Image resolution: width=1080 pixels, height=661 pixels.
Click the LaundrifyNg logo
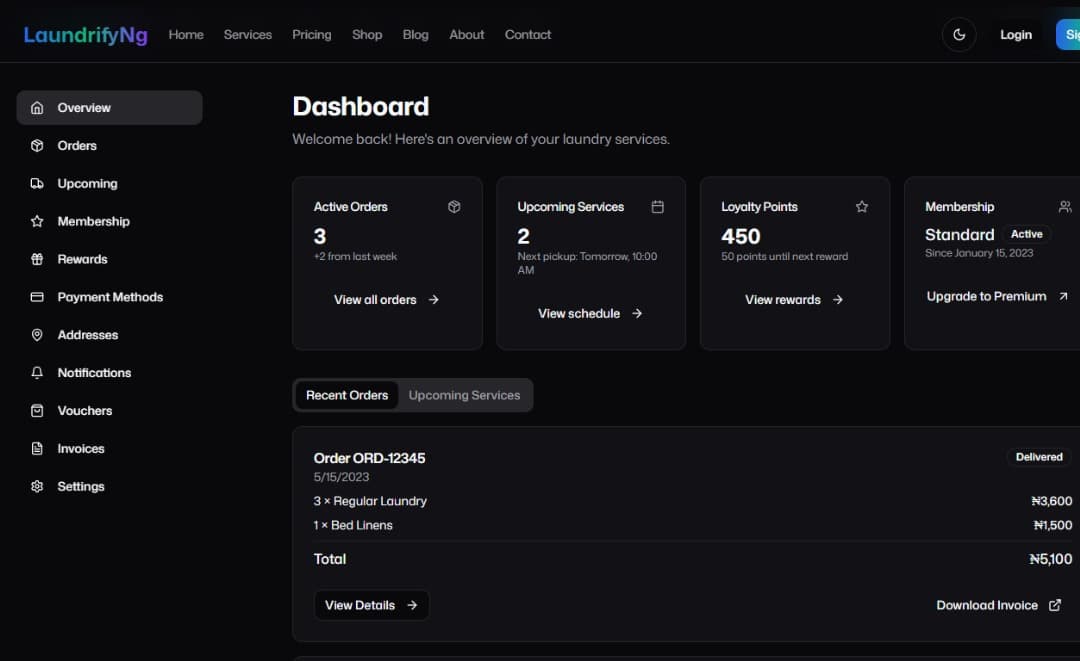click(85, 35)
